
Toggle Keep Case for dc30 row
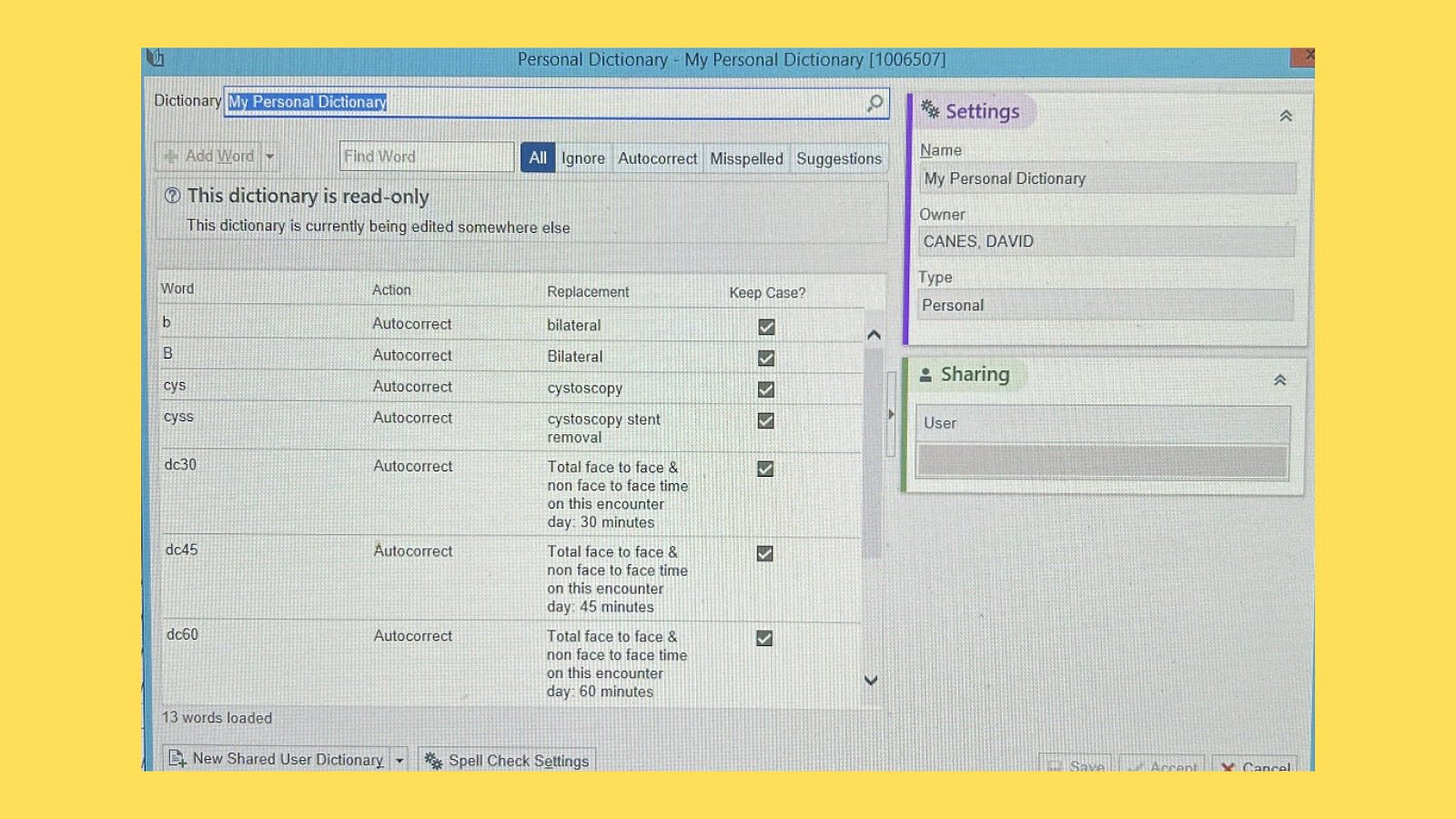[765, 469]
